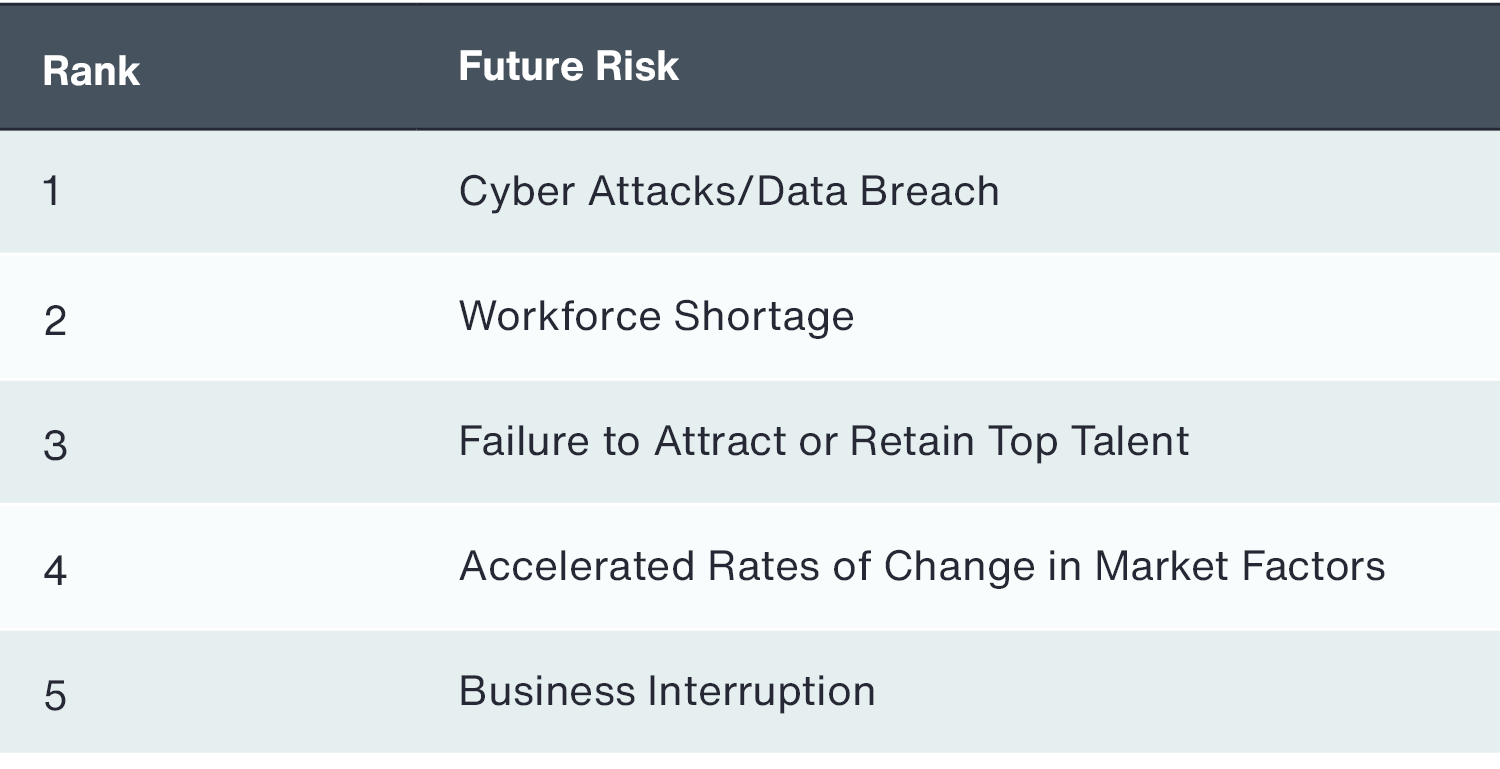
Task: Click the word Accelerated in row four
Action: pyautogui.click(x=577, y=567)
